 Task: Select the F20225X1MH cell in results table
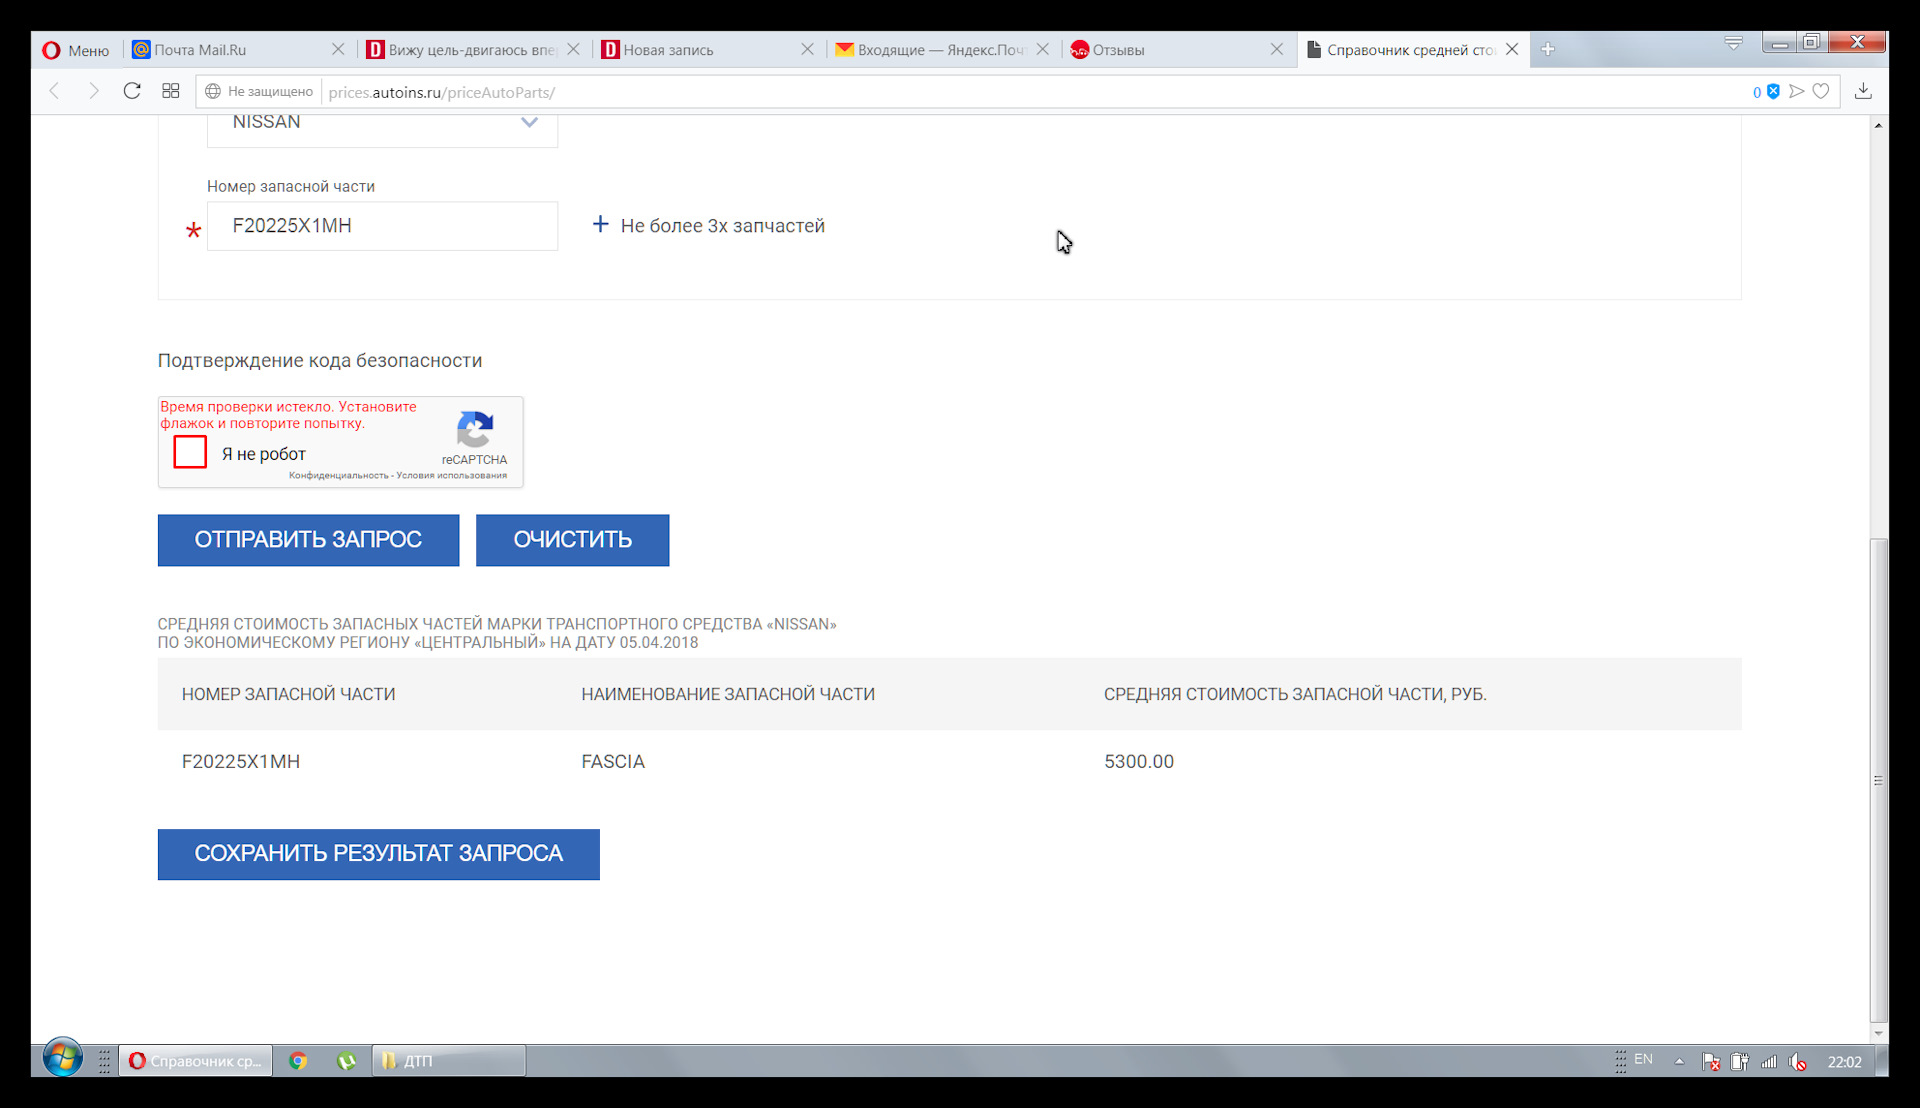coord(241,762)
